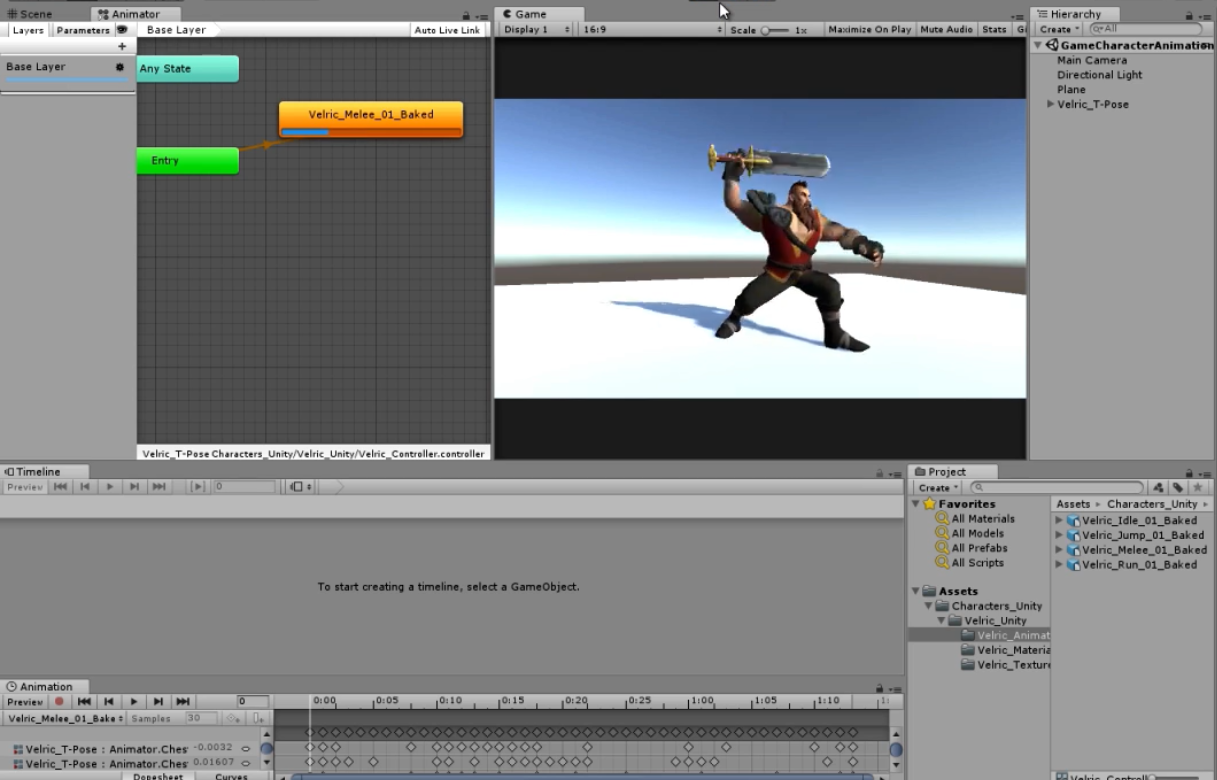Expand Velric_Idle_01_Baked asset contents

pos(1060,520)
